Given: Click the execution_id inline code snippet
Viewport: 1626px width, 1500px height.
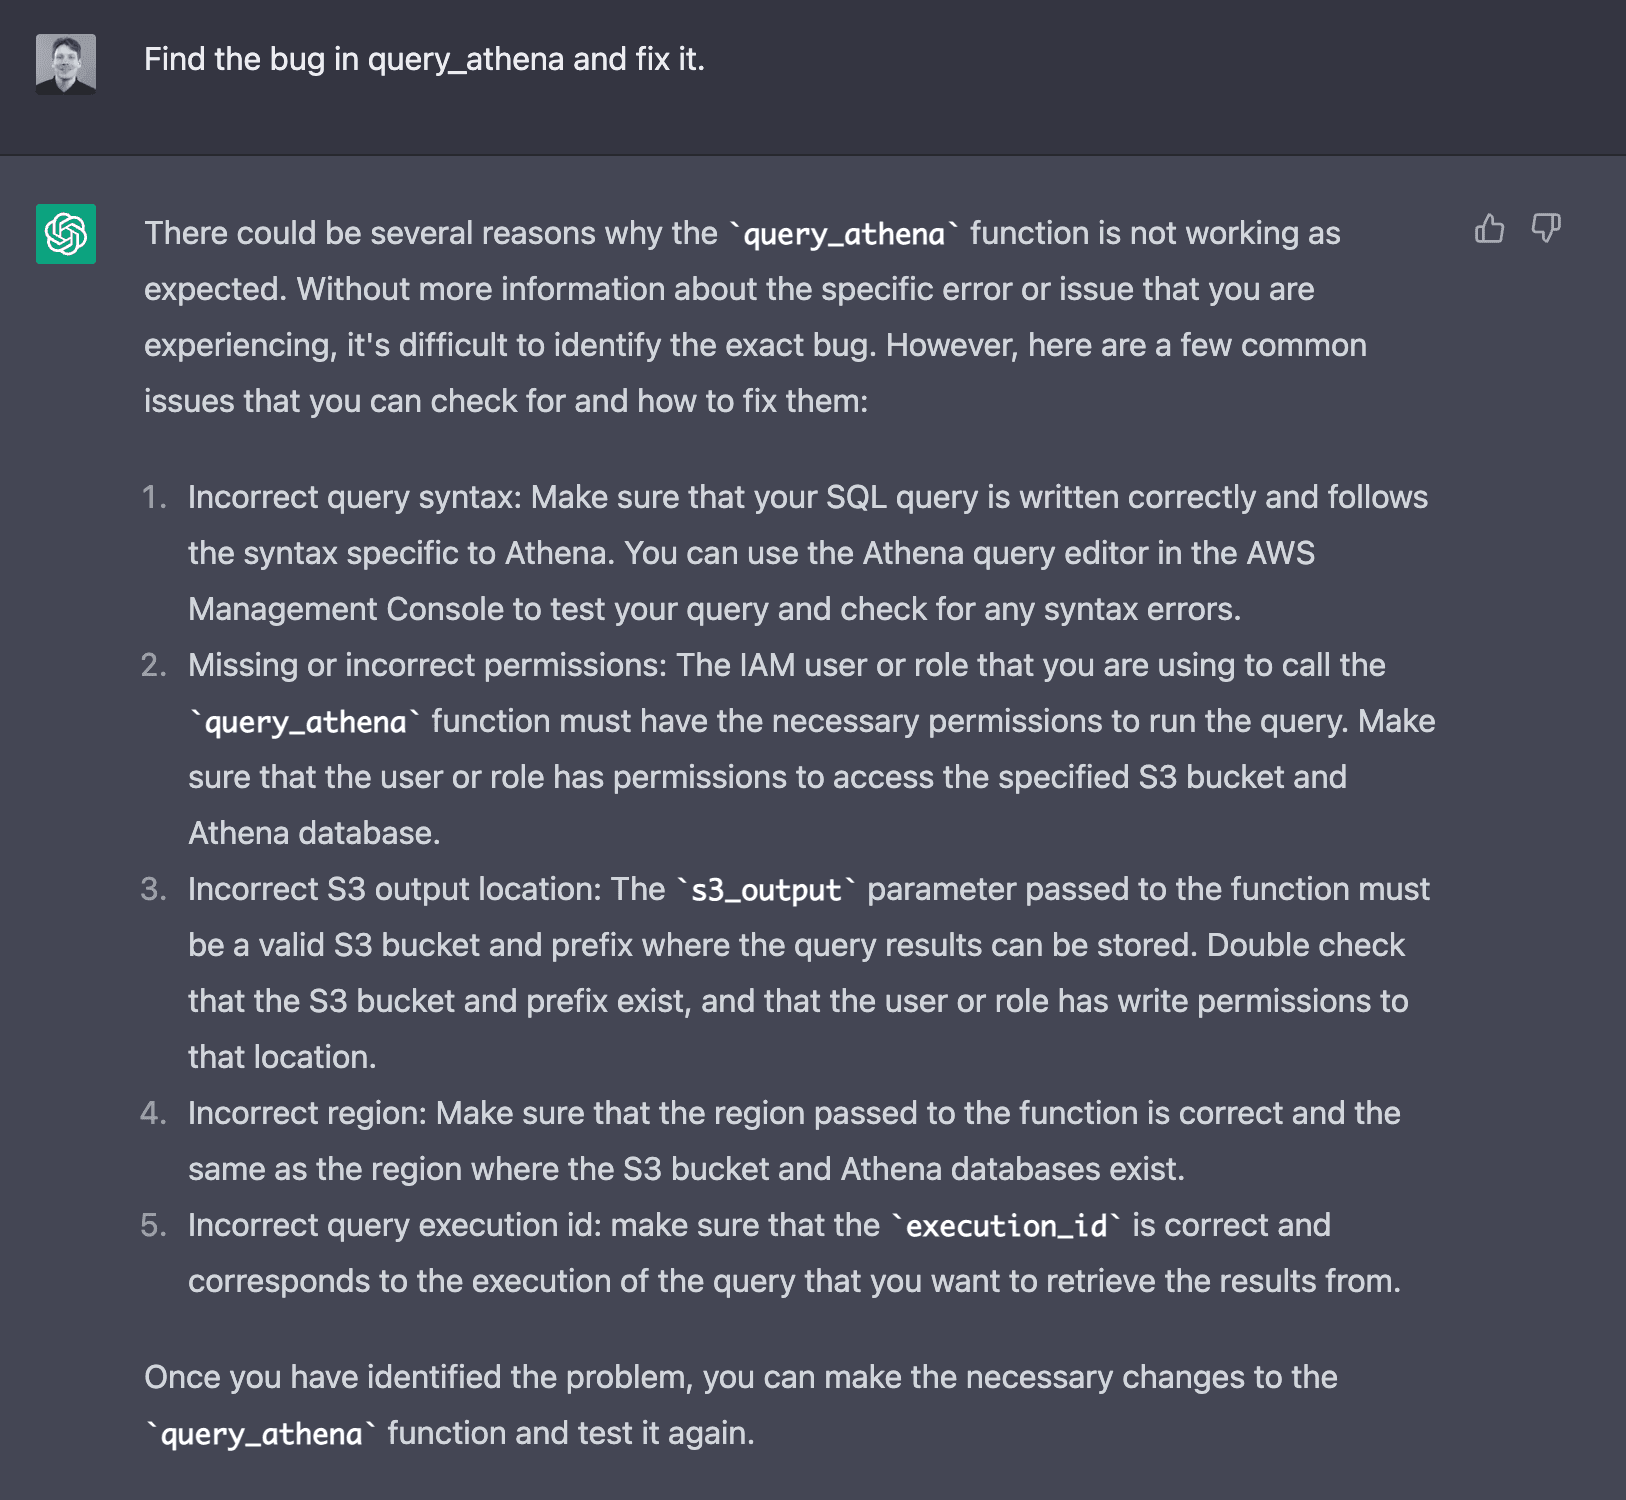Looking at the screenshot, I should (x=1006, y=1226).
